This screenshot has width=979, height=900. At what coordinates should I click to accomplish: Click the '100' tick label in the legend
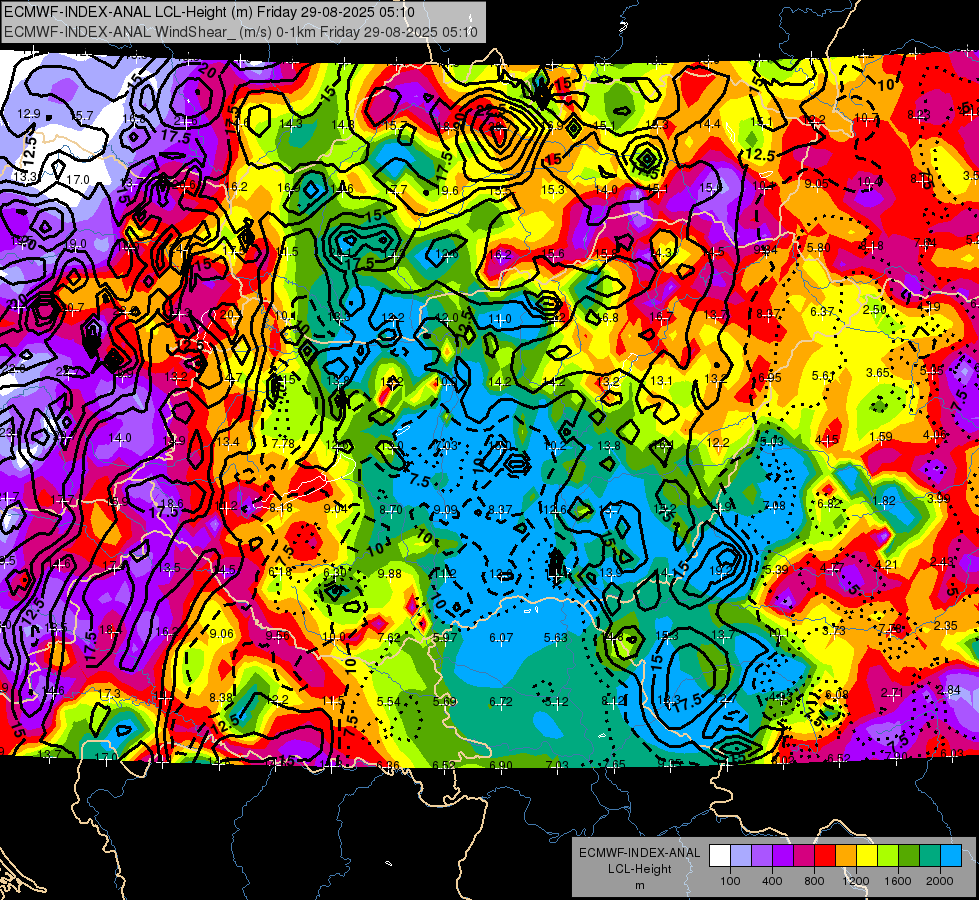730,881
